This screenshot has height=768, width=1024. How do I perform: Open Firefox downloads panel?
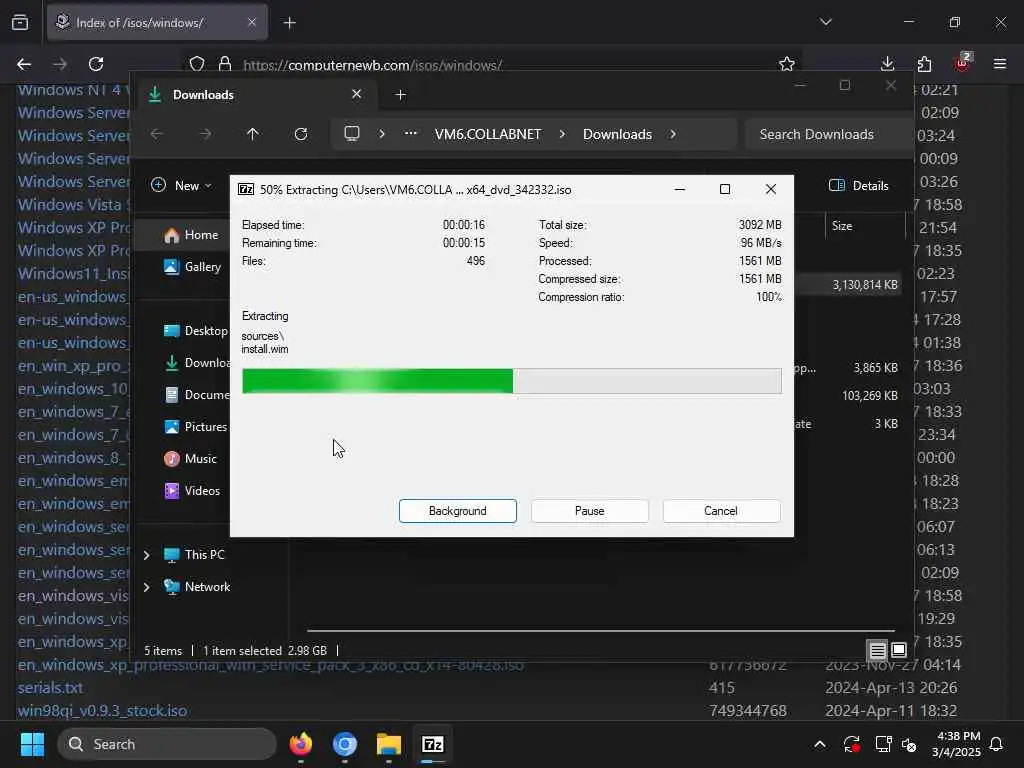click(x=887, y=64)
